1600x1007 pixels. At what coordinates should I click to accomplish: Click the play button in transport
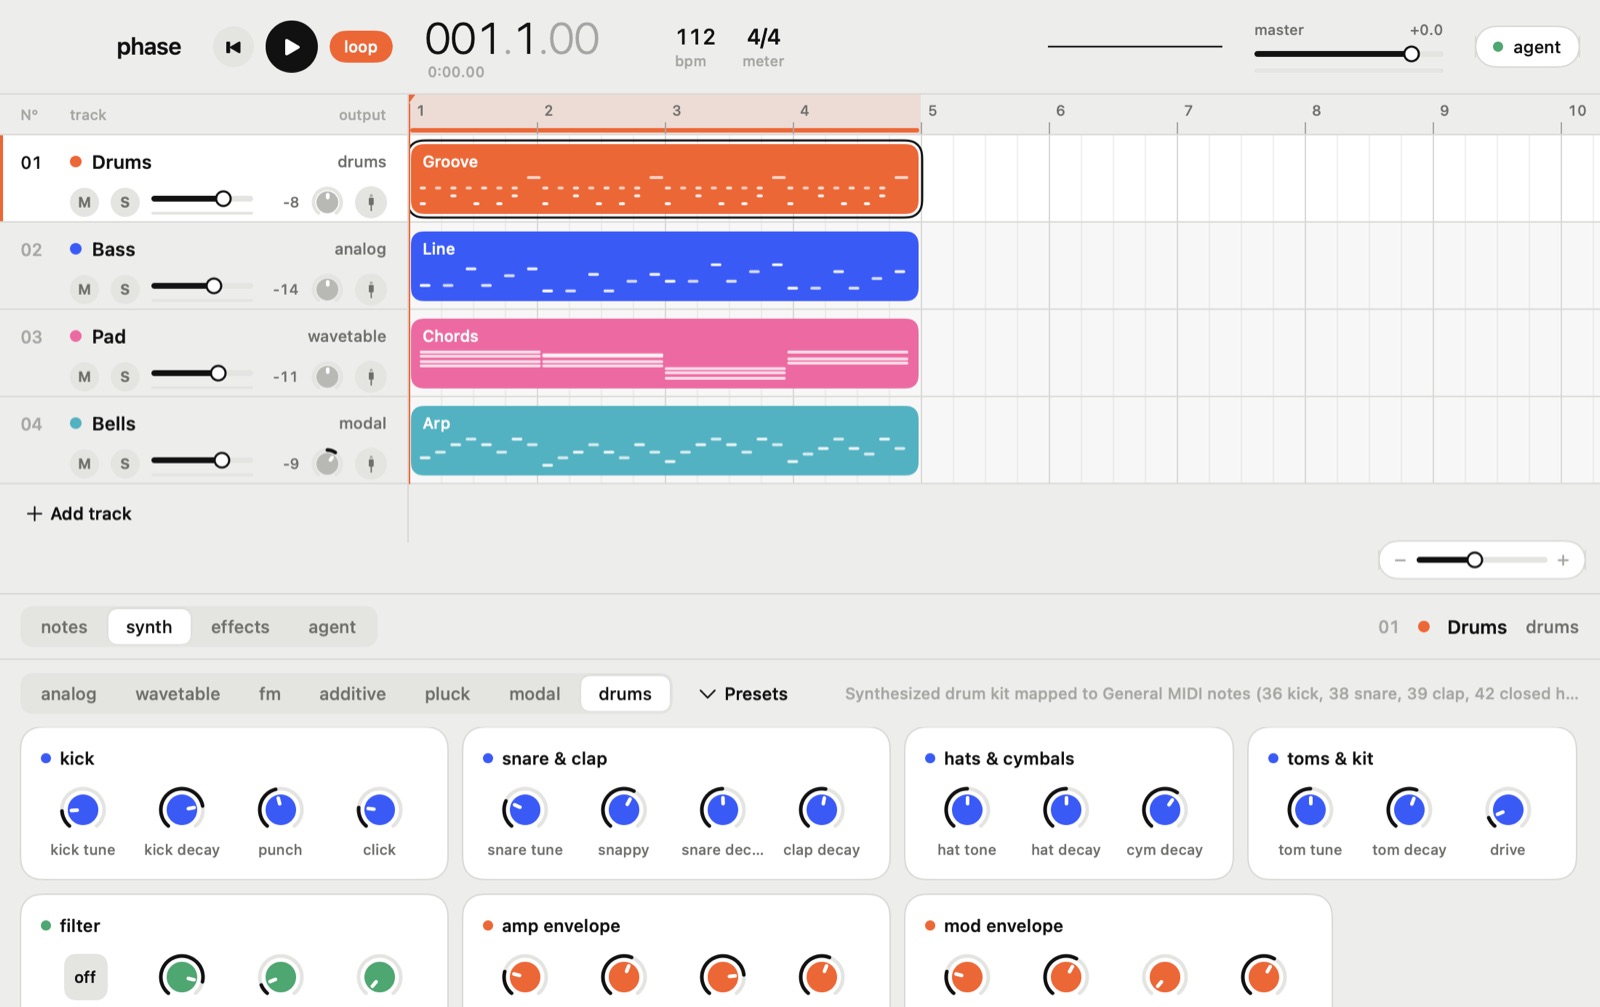click(x=291, y=47)
